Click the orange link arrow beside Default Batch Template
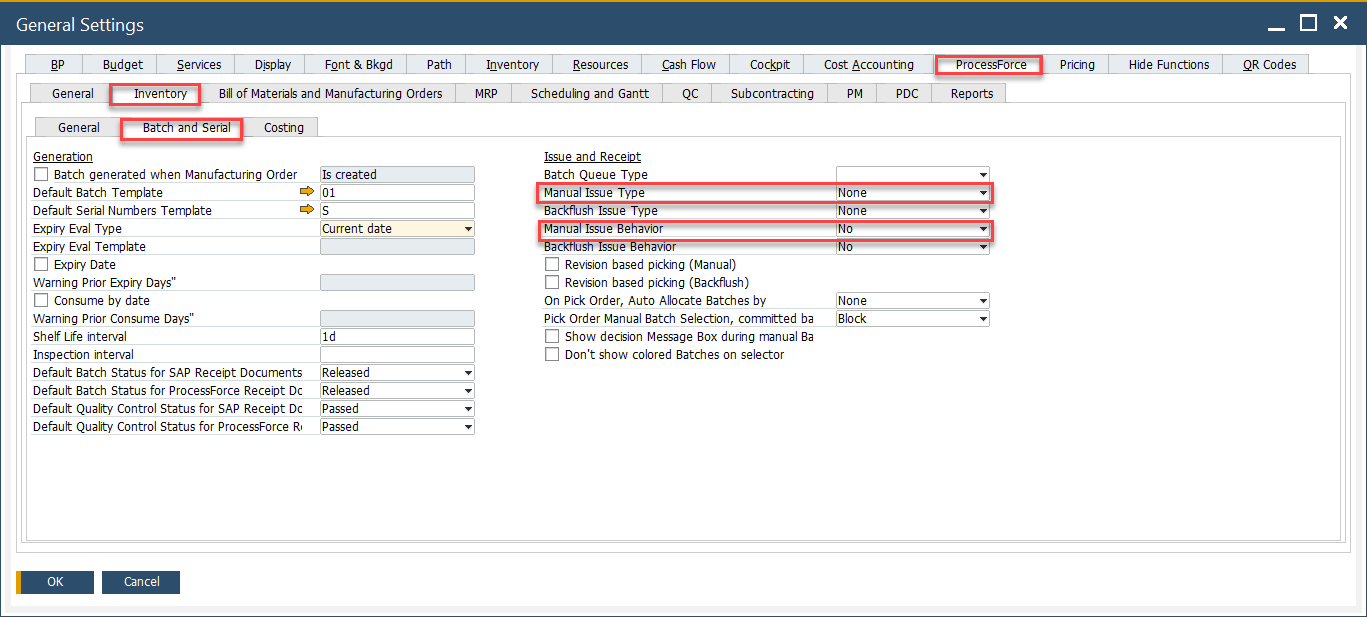This screenshot has height=617, width=1367. point(308,191)
